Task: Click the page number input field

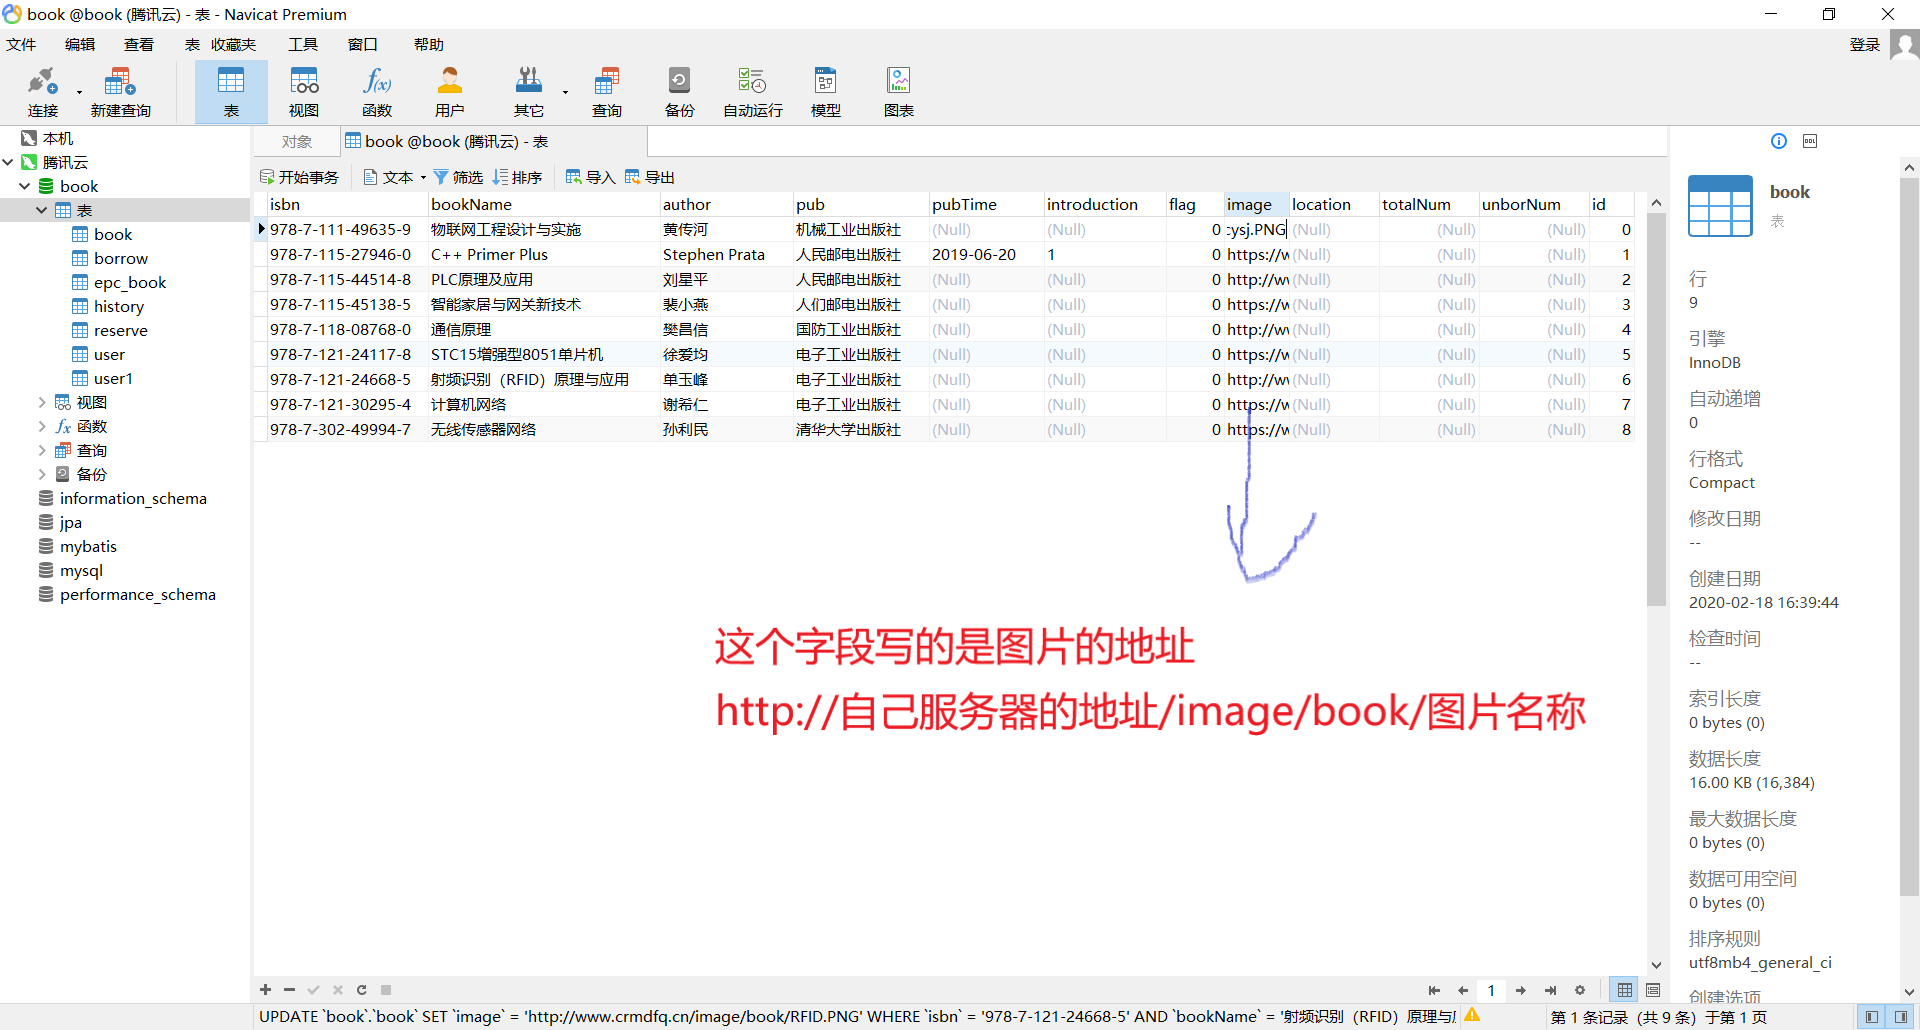Action: point(1491,990)
